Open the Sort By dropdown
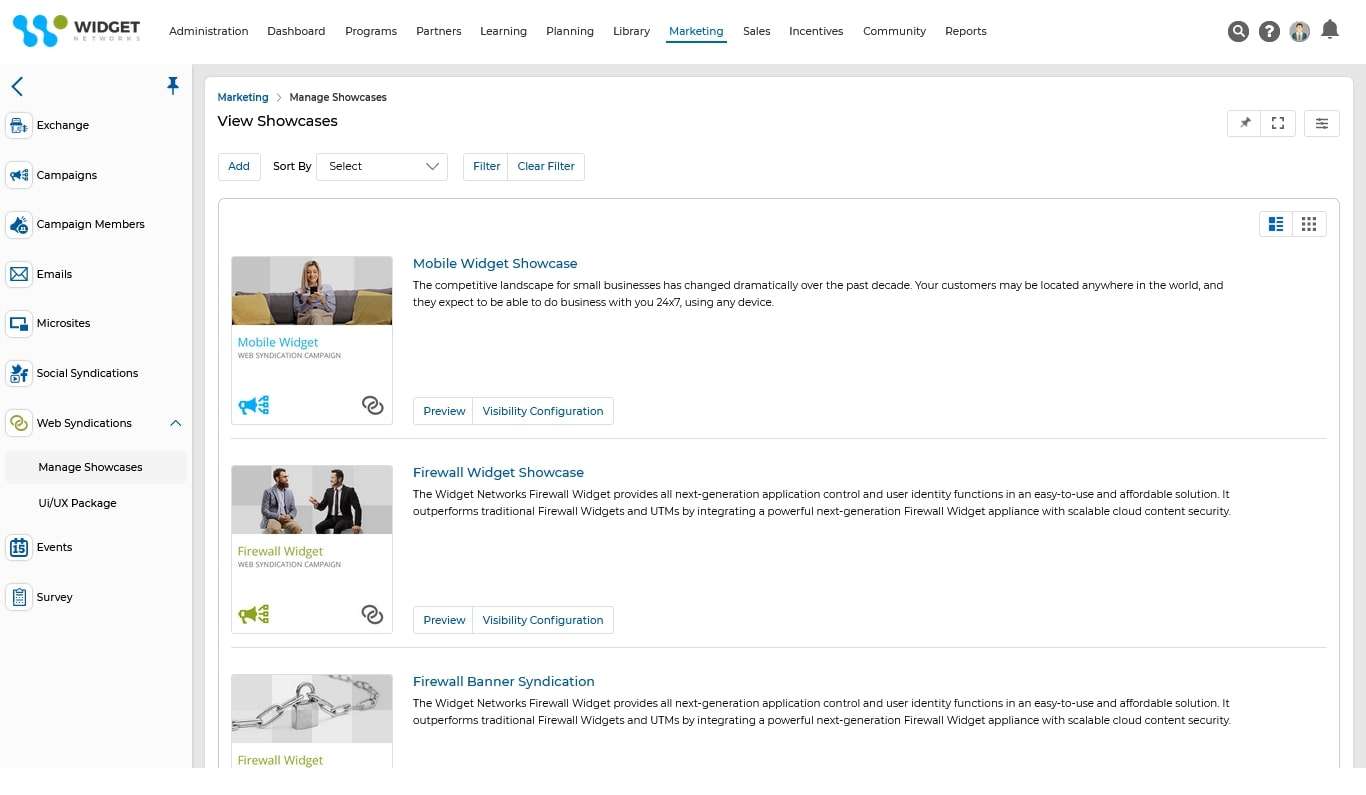 pos(382,166)
